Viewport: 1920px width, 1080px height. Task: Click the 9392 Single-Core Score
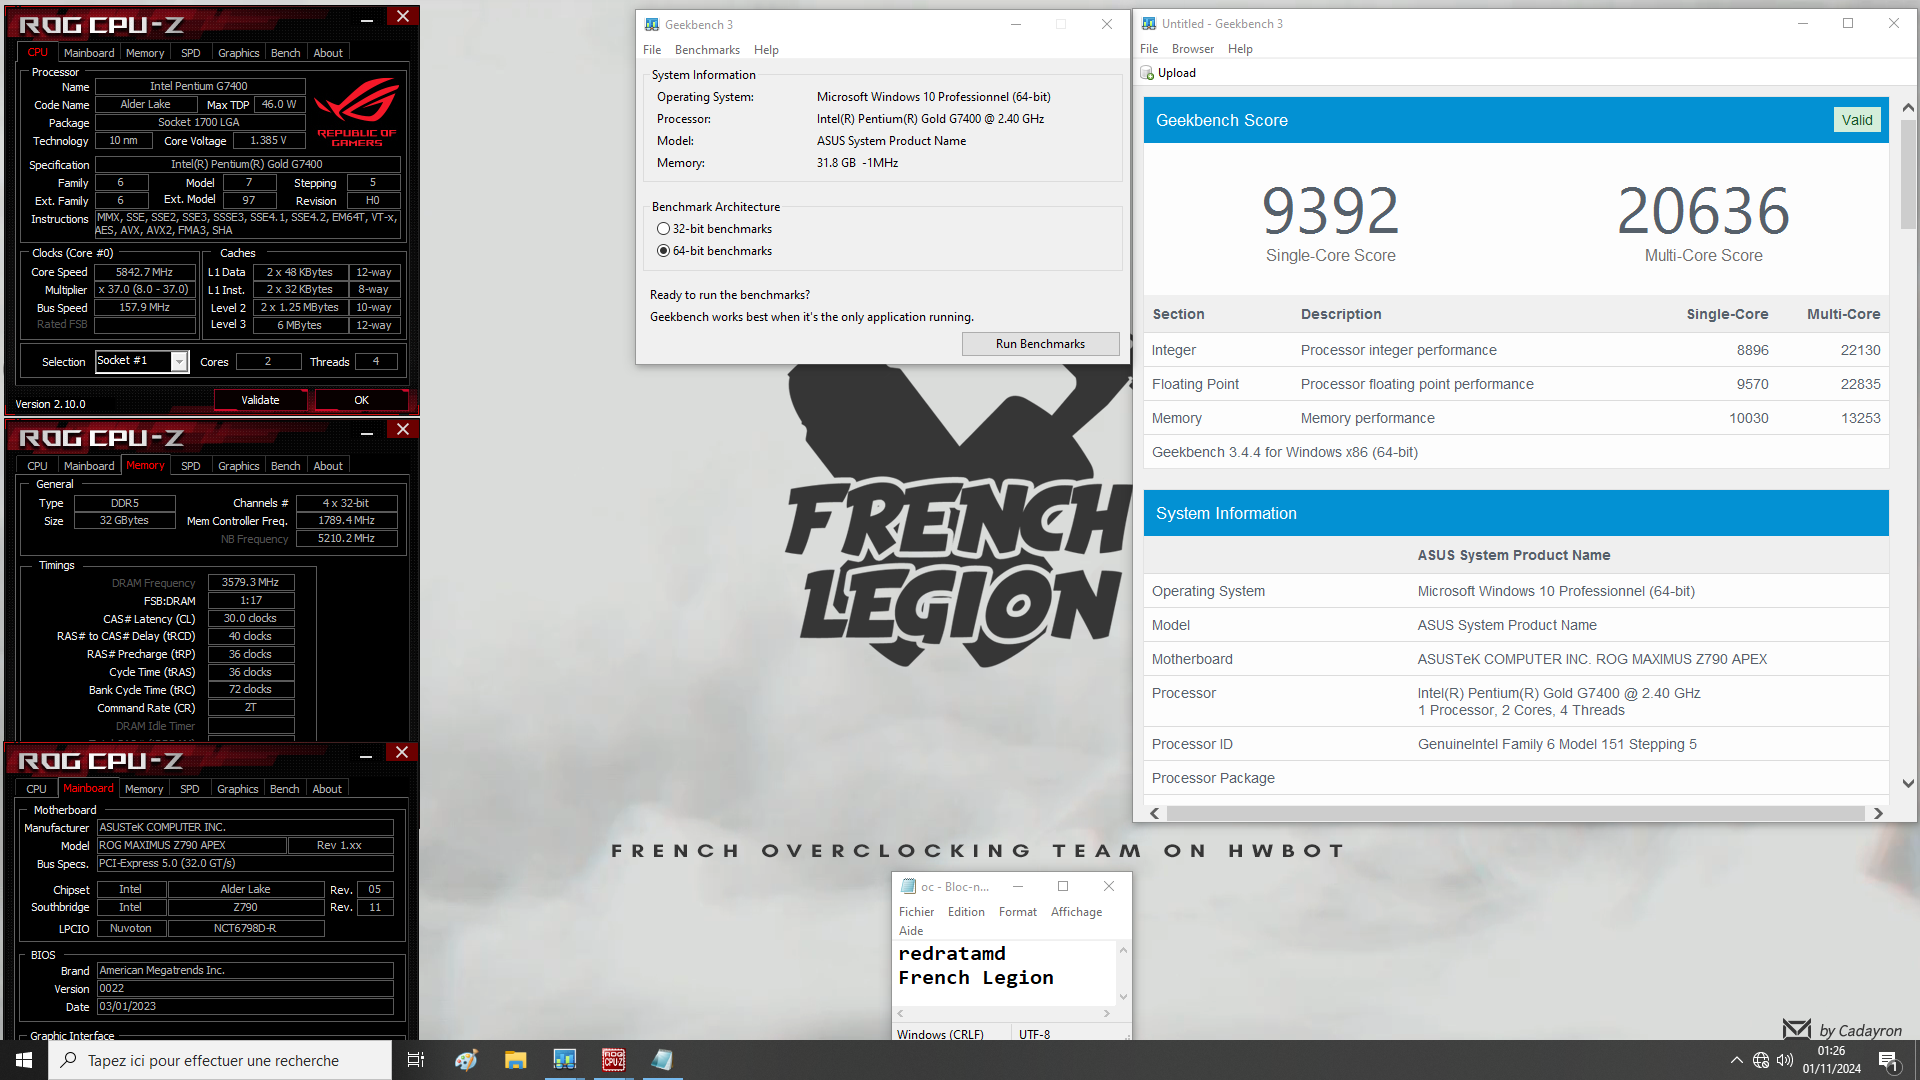pyautogui.click(x=1330, y=212)
